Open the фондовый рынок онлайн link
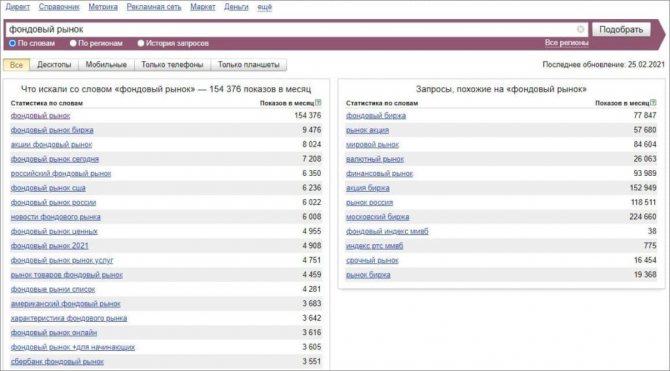This screenshot has width=670, height=371. (x=54, y=333)
